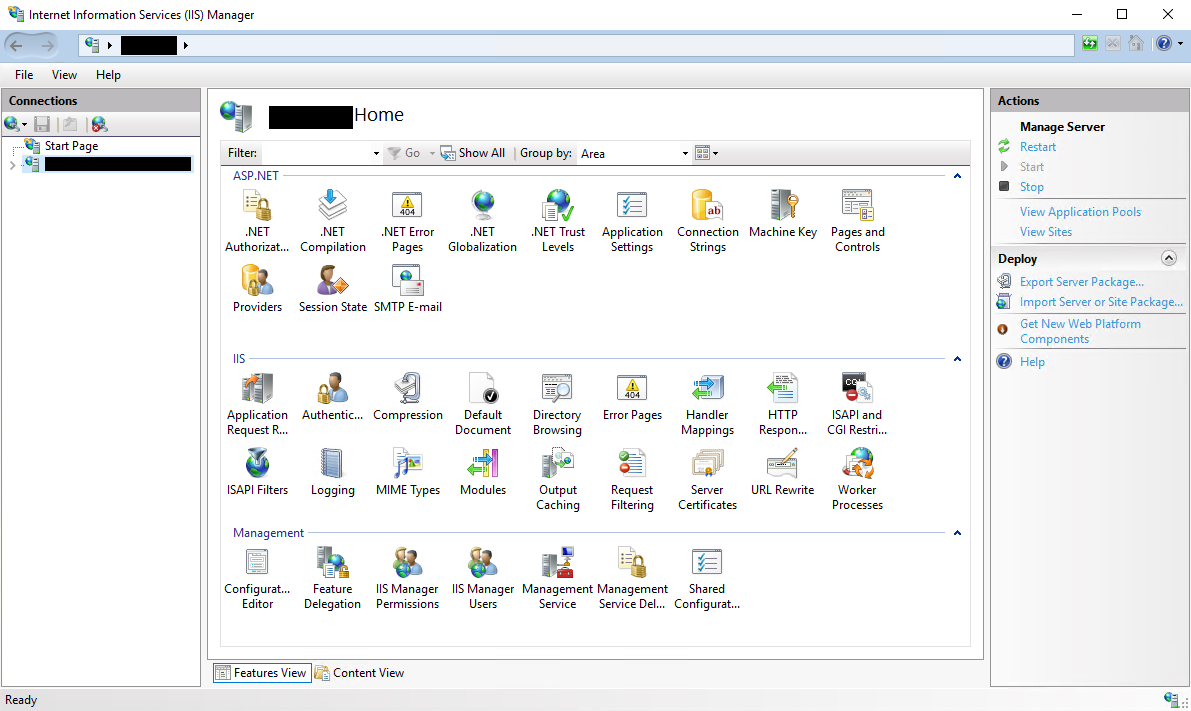Open IIS Manager Permissions
This screenshot has width=1191, height=711.
point(408,579)
